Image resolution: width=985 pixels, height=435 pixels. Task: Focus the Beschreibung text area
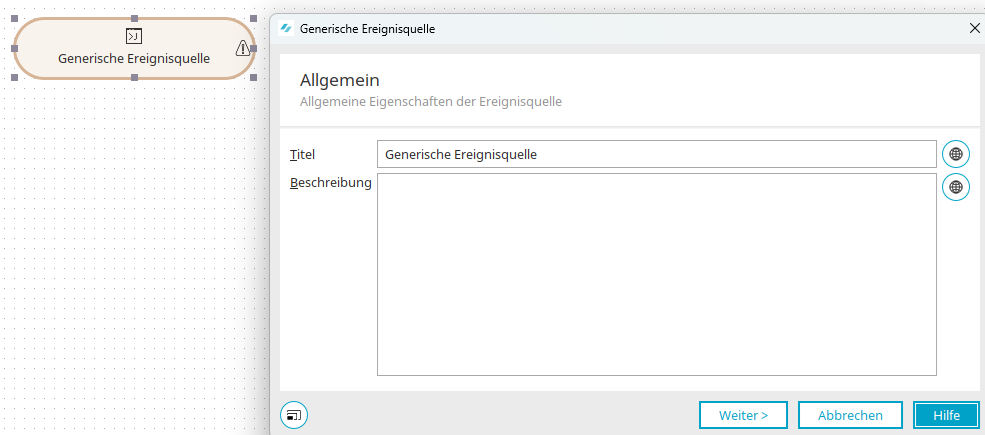[656, 274]
